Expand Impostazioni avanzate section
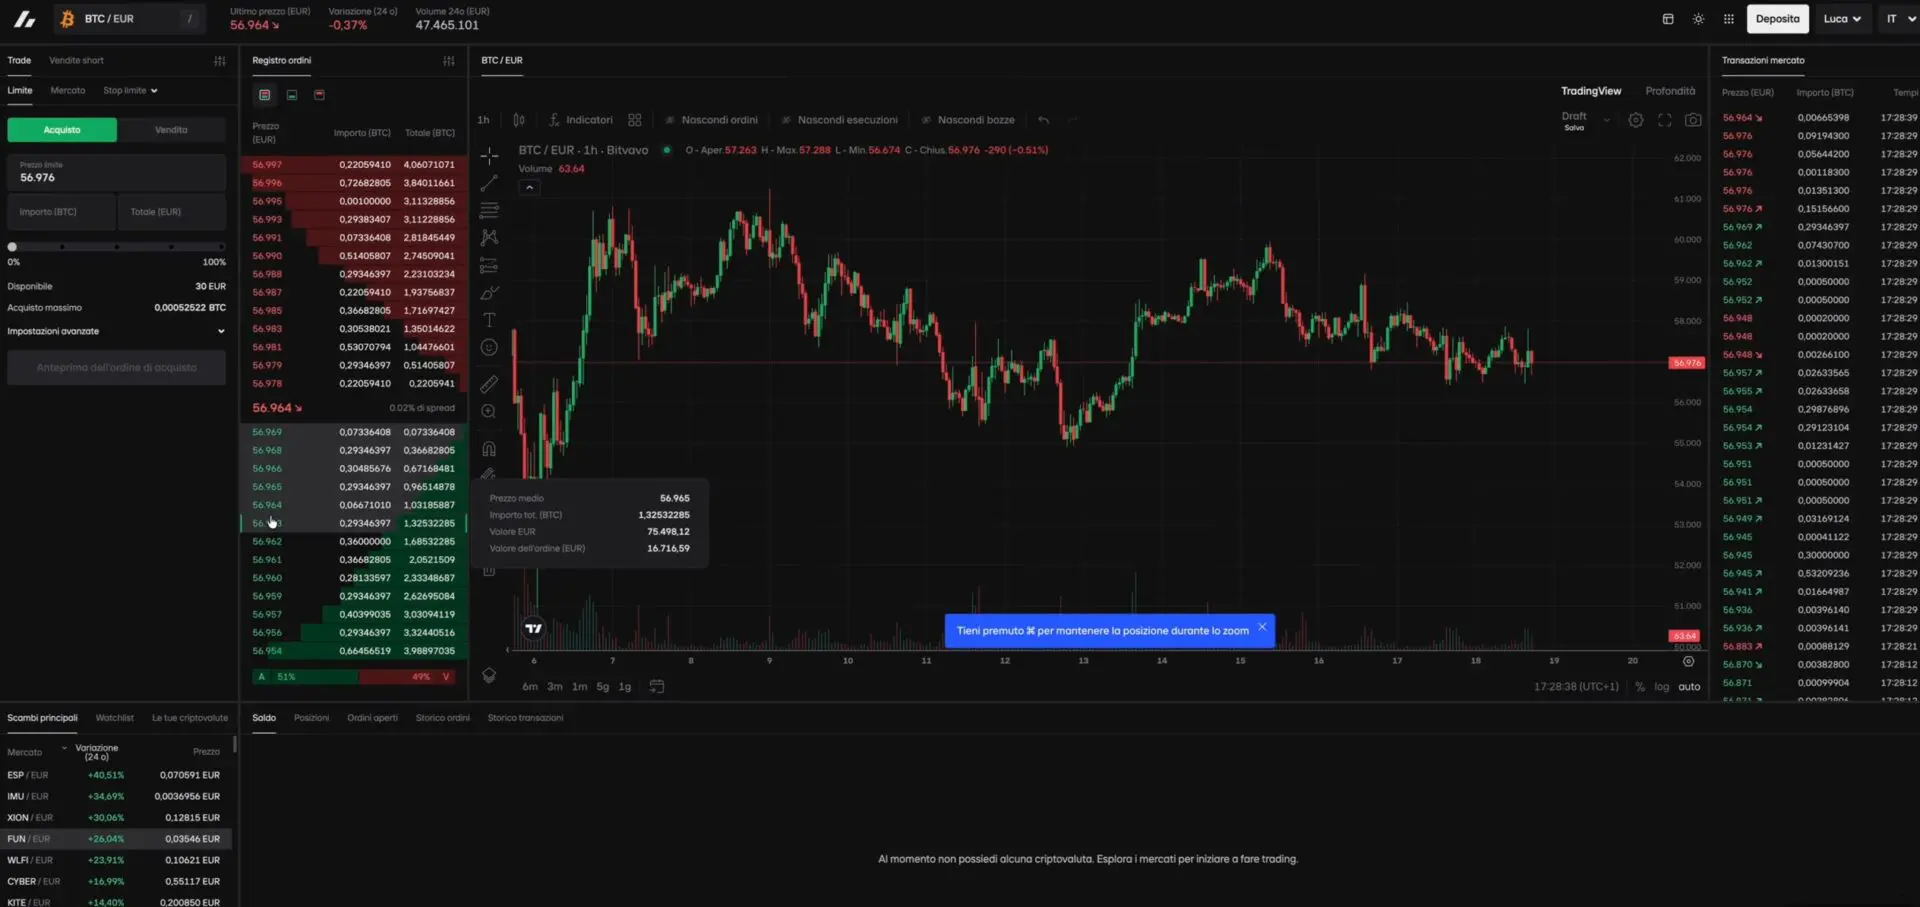Image resolution: width=1920 pixels, height=907 pixels. click(116, 331)
